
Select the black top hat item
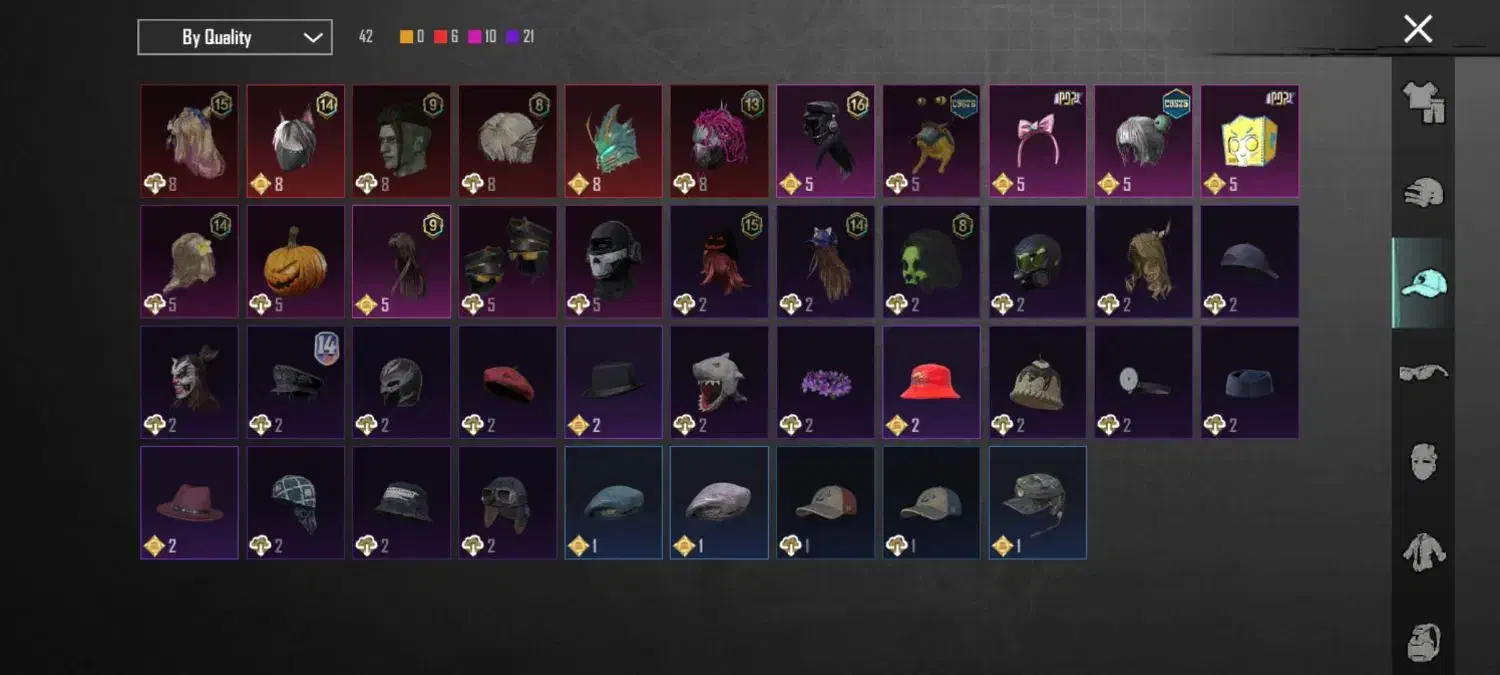tap(613, 382)
